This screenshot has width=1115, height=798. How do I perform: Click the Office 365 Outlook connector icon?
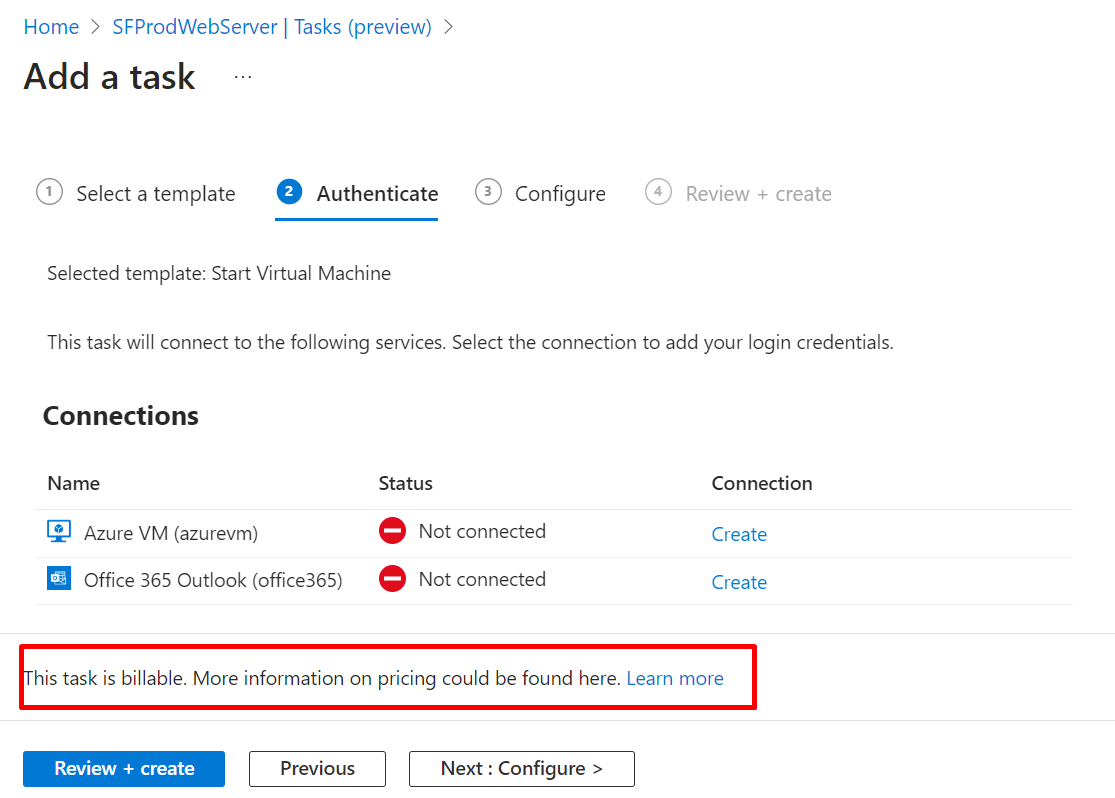pos(59,579)
